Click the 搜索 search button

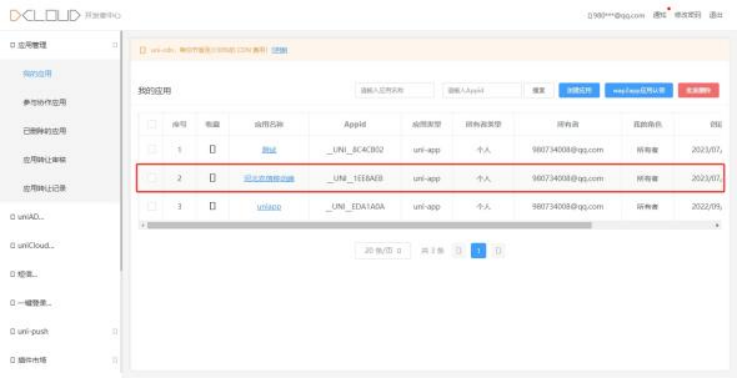click(539, 90)
